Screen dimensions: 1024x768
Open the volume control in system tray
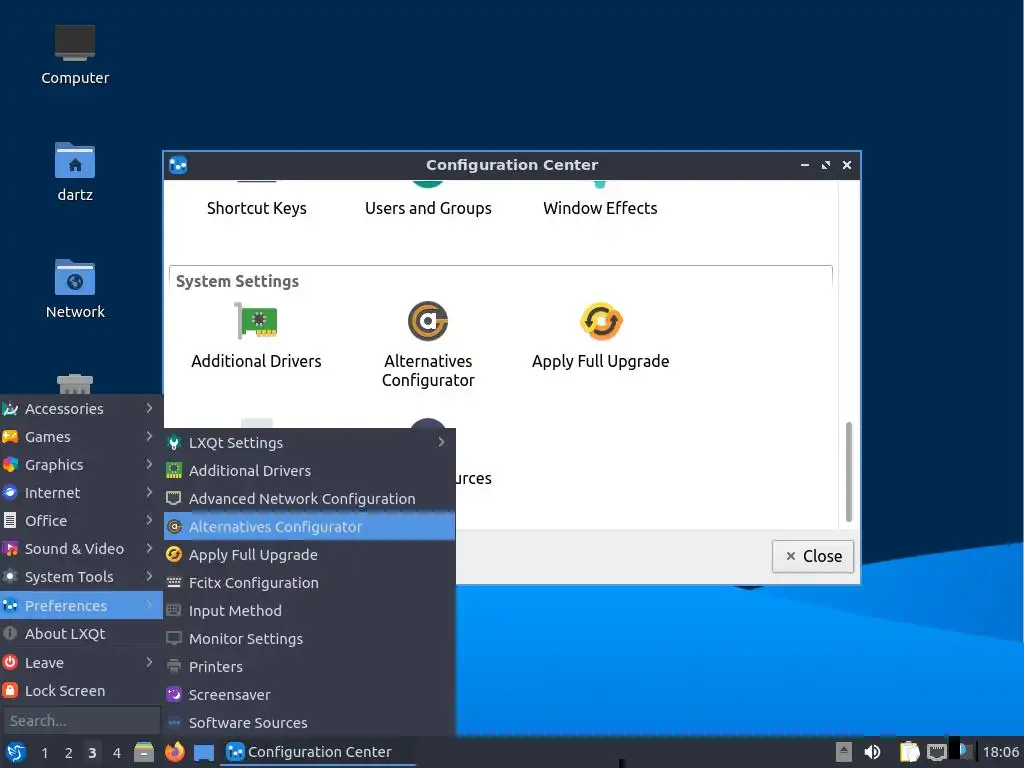pos(872,752)
